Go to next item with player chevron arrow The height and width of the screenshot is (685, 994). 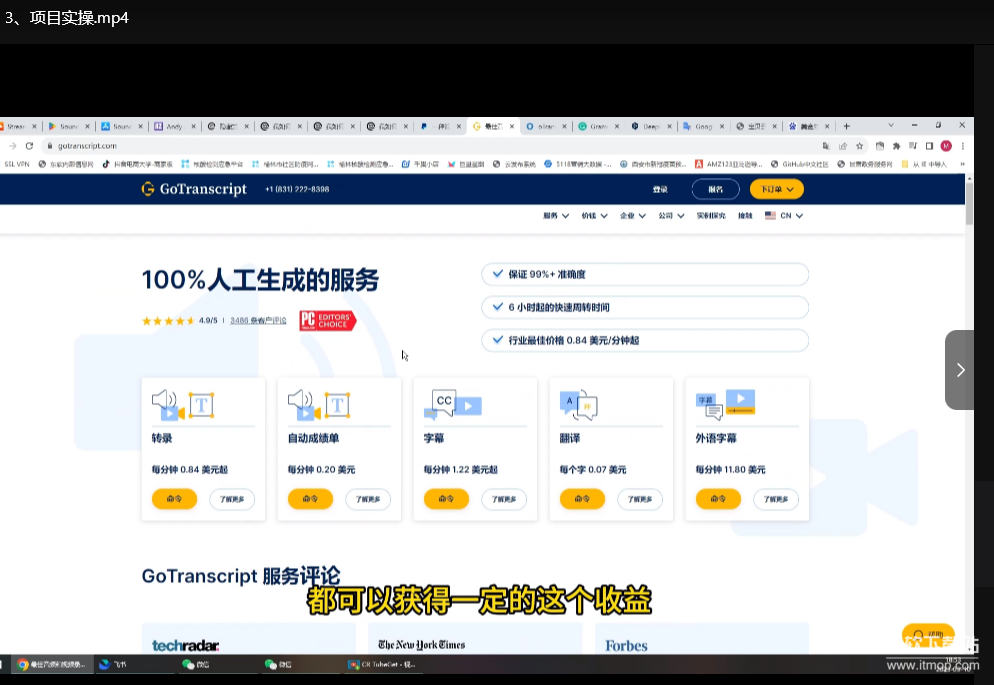960,369
